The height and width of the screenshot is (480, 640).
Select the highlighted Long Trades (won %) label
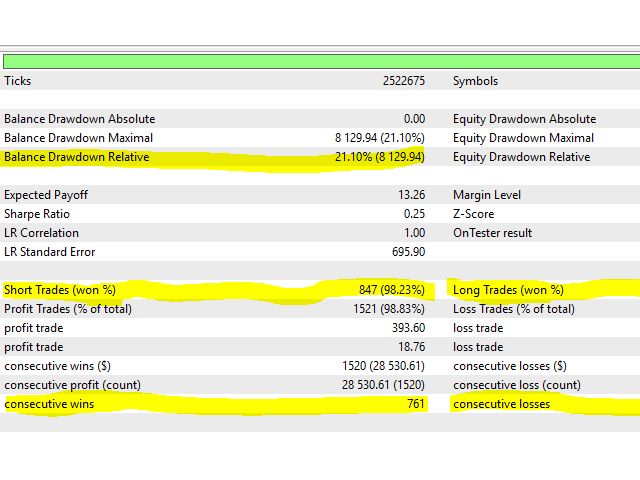508,290
